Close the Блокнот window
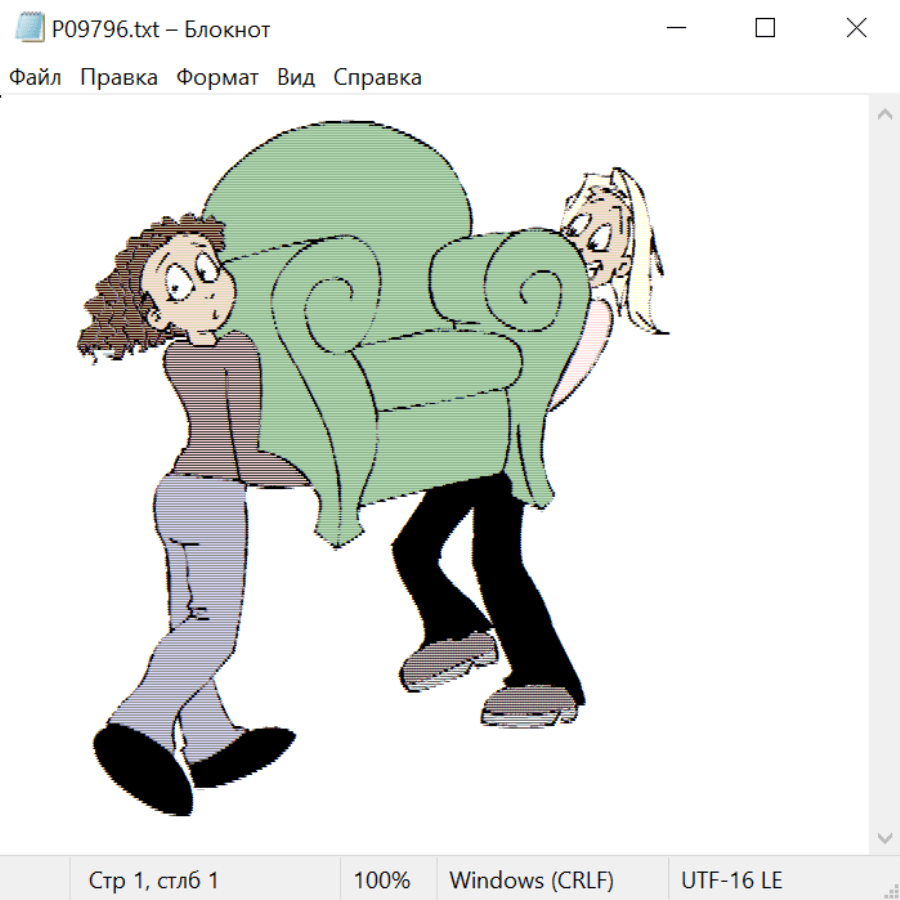Screen dimensions: 900x900 click(856, 29)
